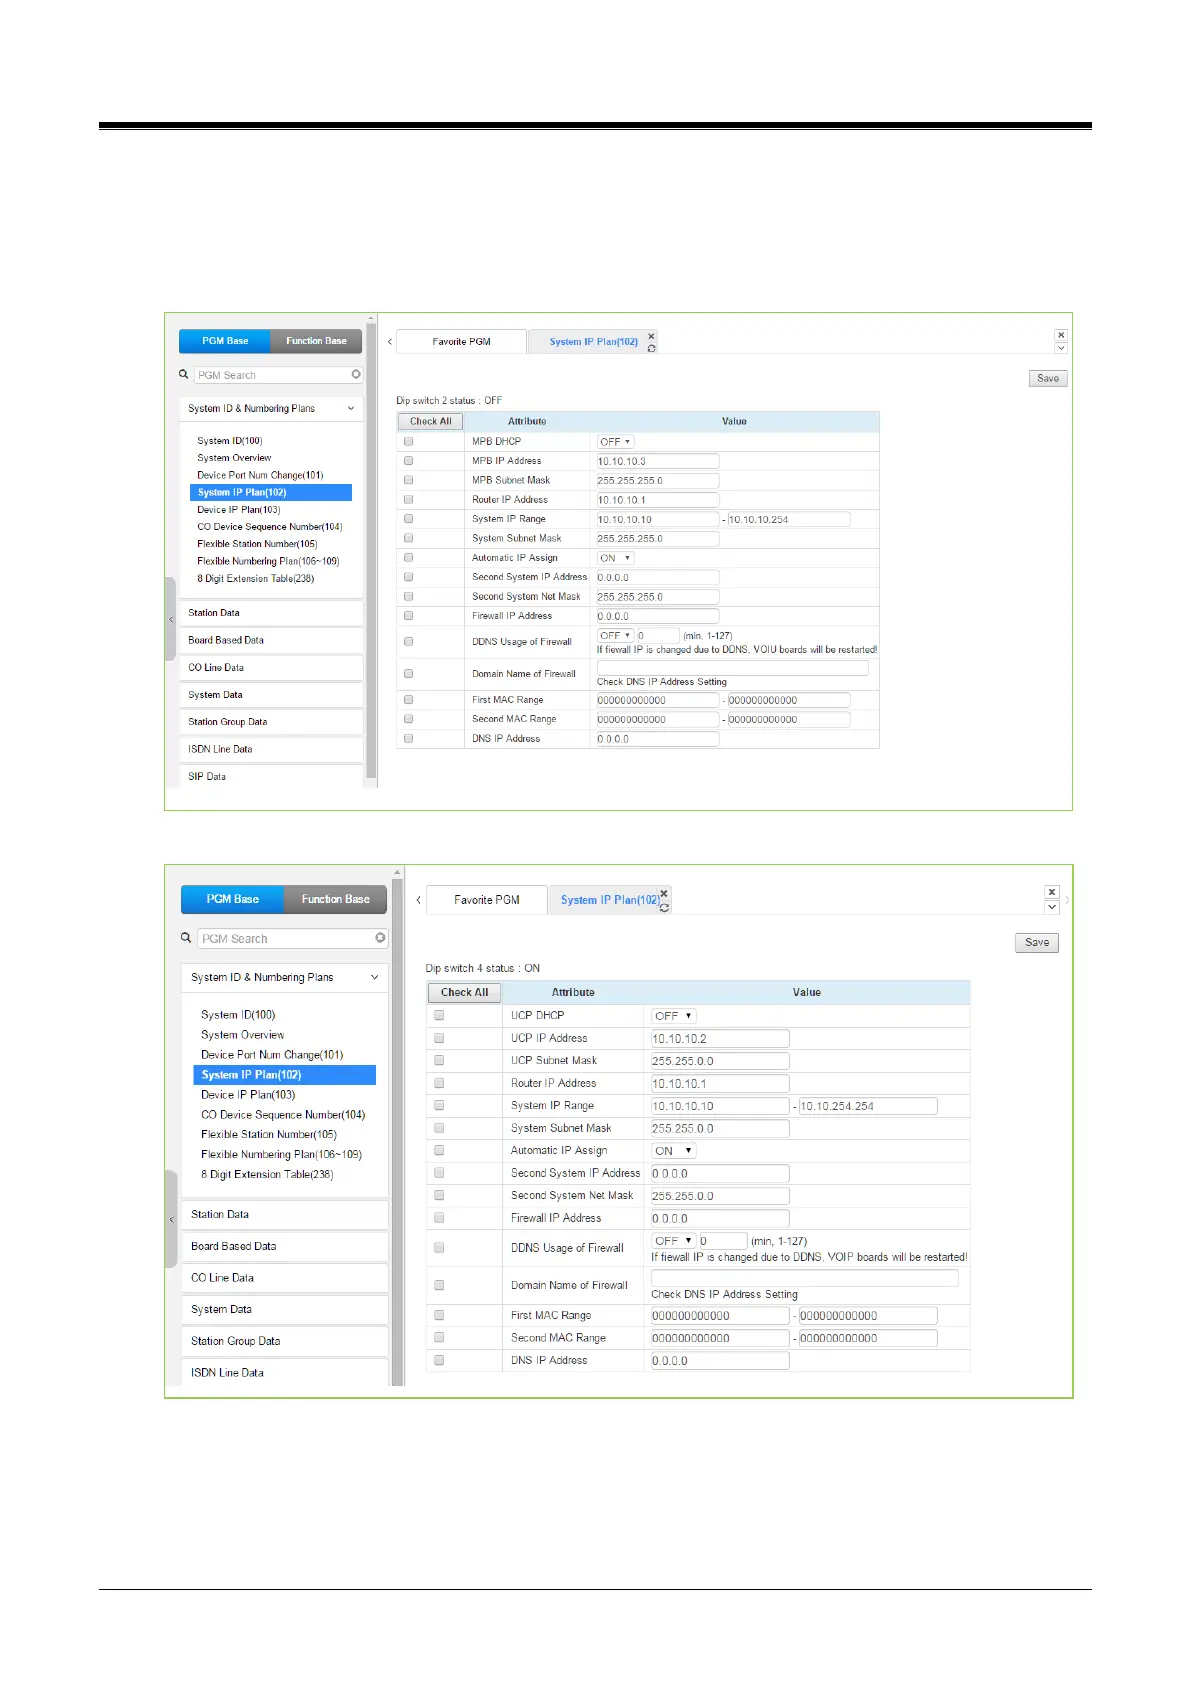Open Board Based Data in lower sidebar
The image size is (1191, 1684).
(285, 1246)
